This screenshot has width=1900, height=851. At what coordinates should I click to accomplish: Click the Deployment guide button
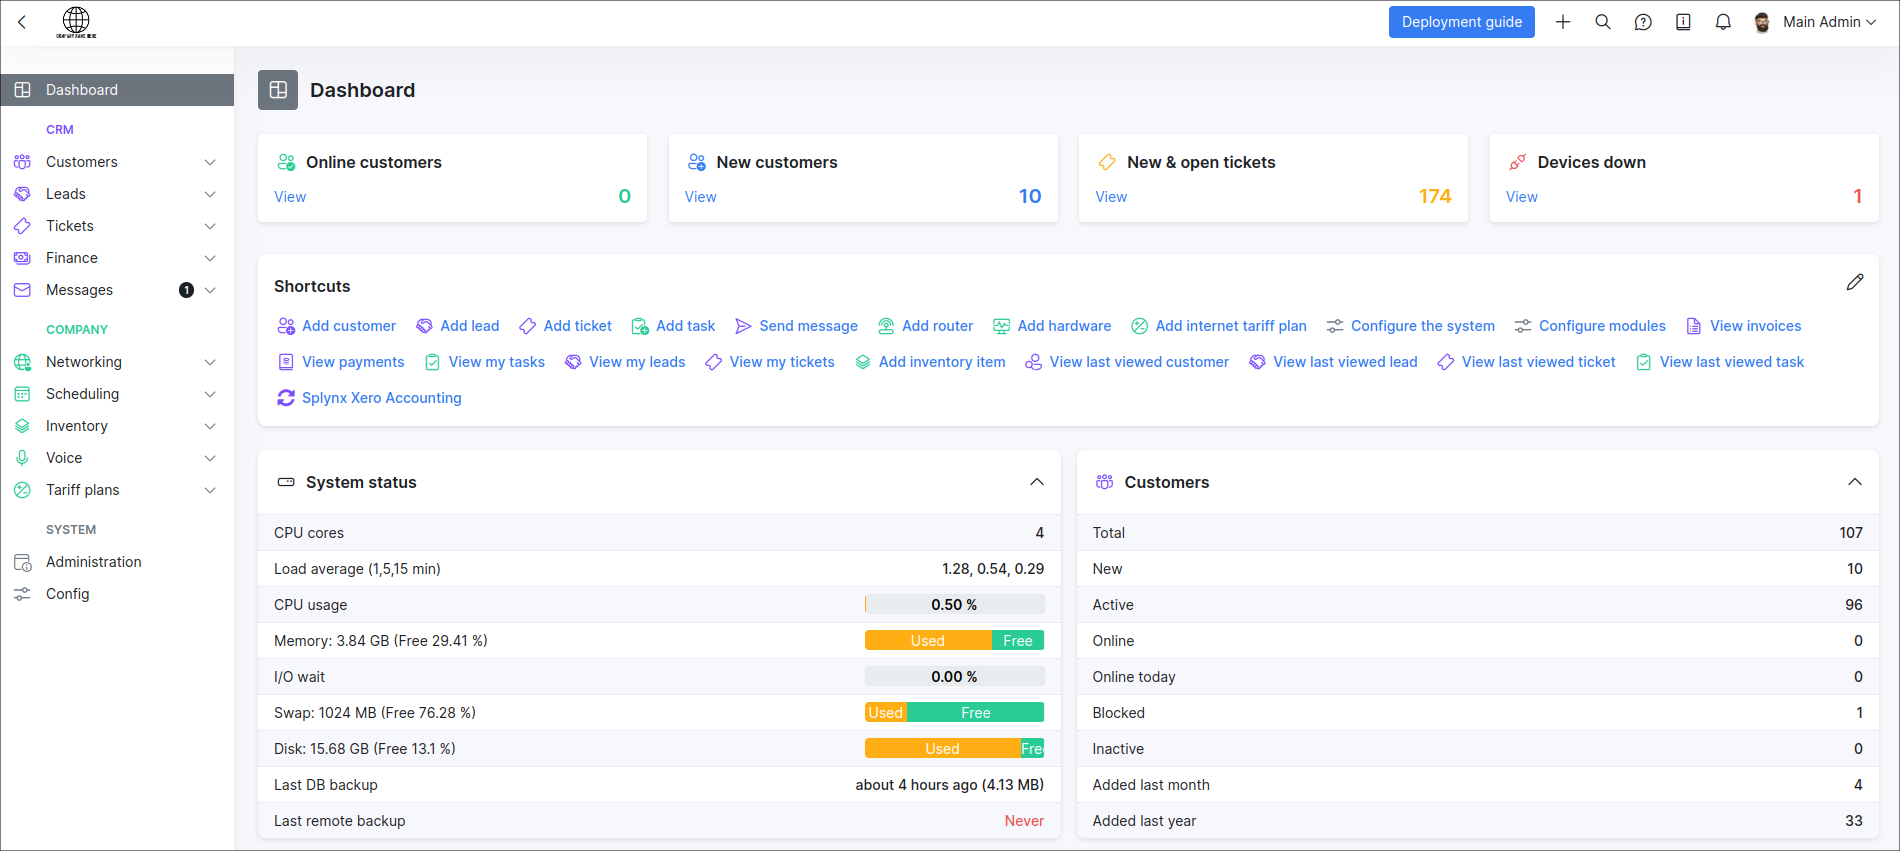[1461, 22]
